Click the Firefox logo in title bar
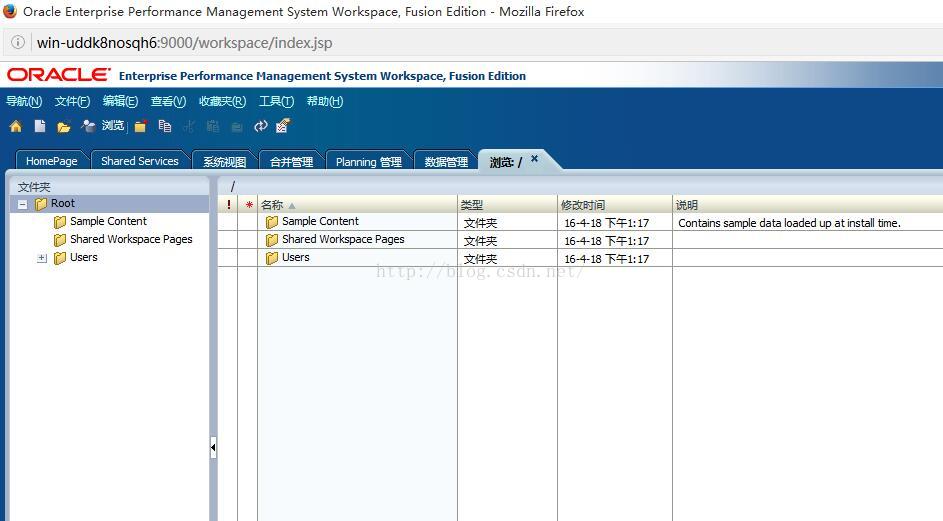 10,11
